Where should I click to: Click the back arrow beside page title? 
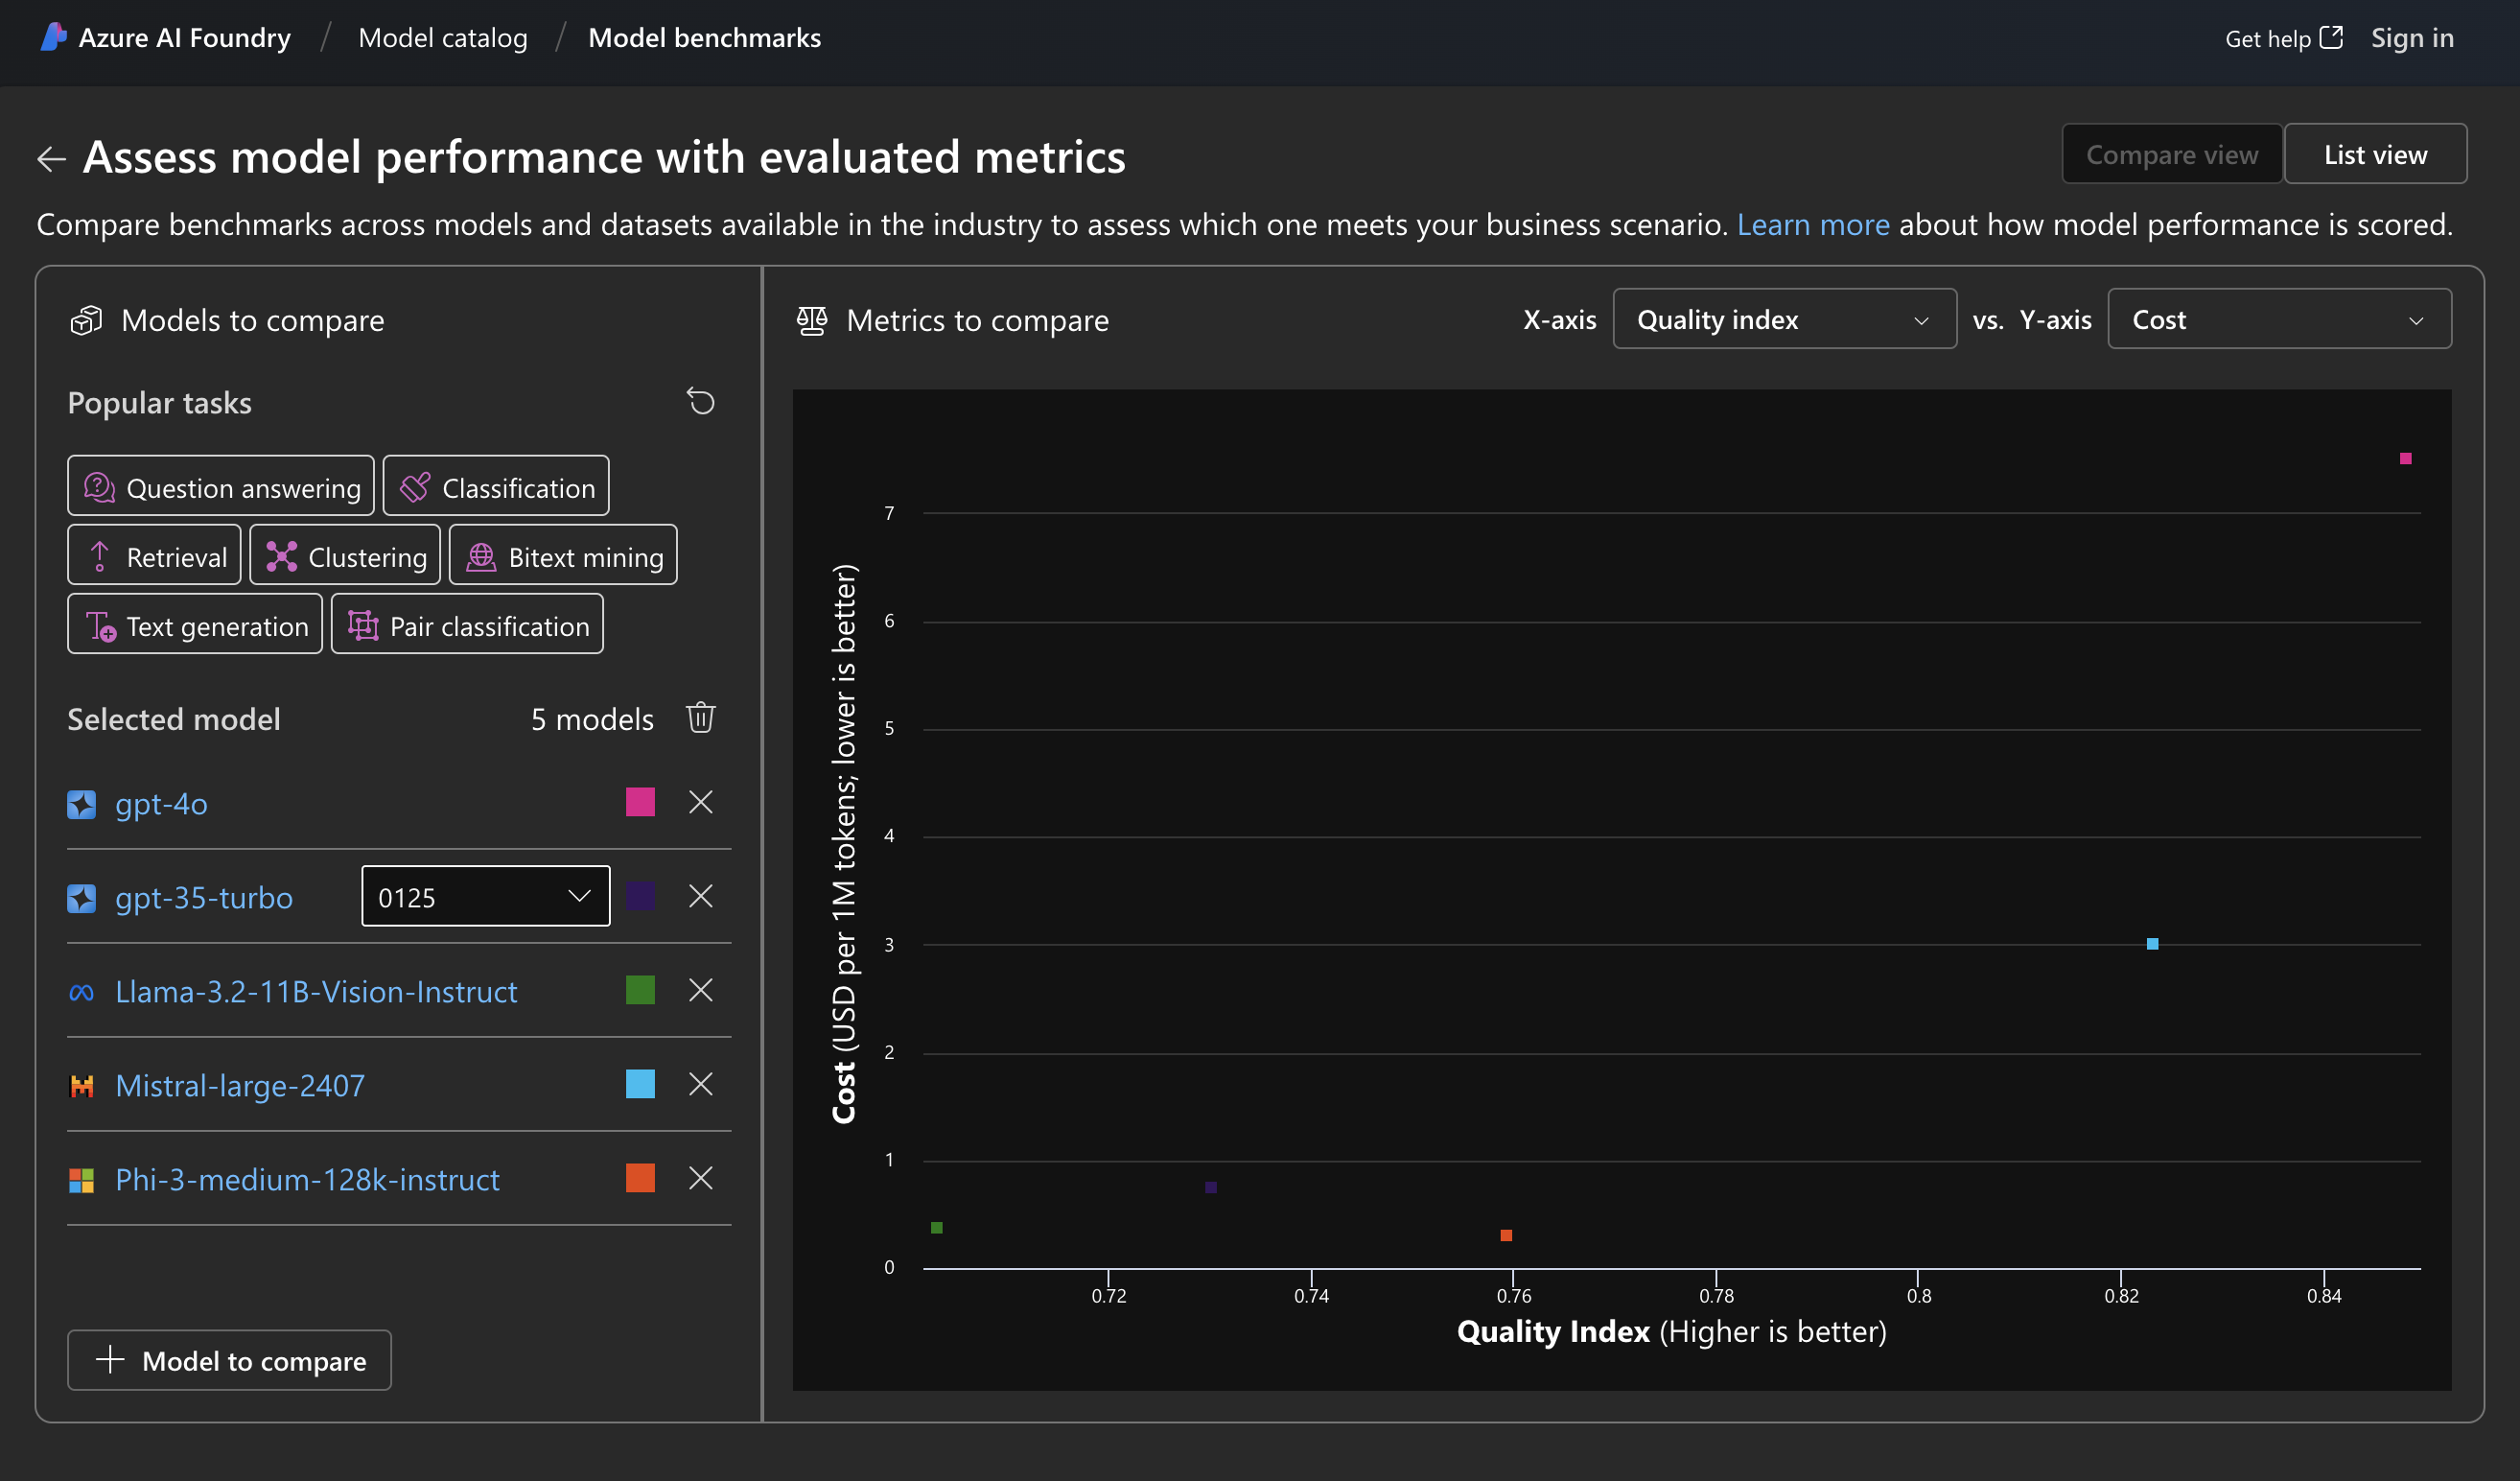point(51,158)
